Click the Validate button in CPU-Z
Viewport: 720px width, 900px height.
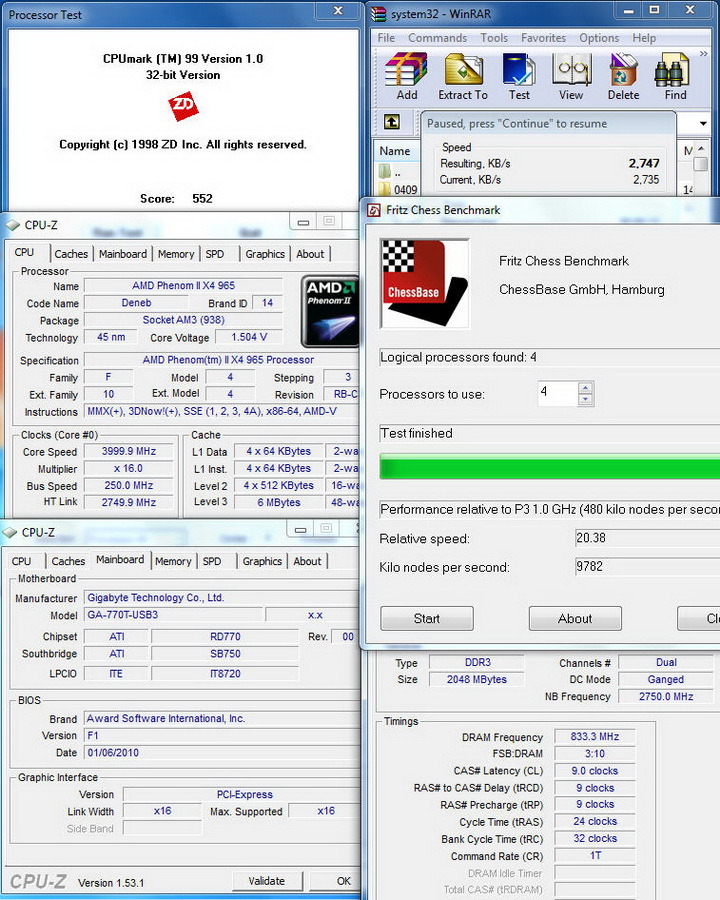pyautogui.click(x=267, y=880)
